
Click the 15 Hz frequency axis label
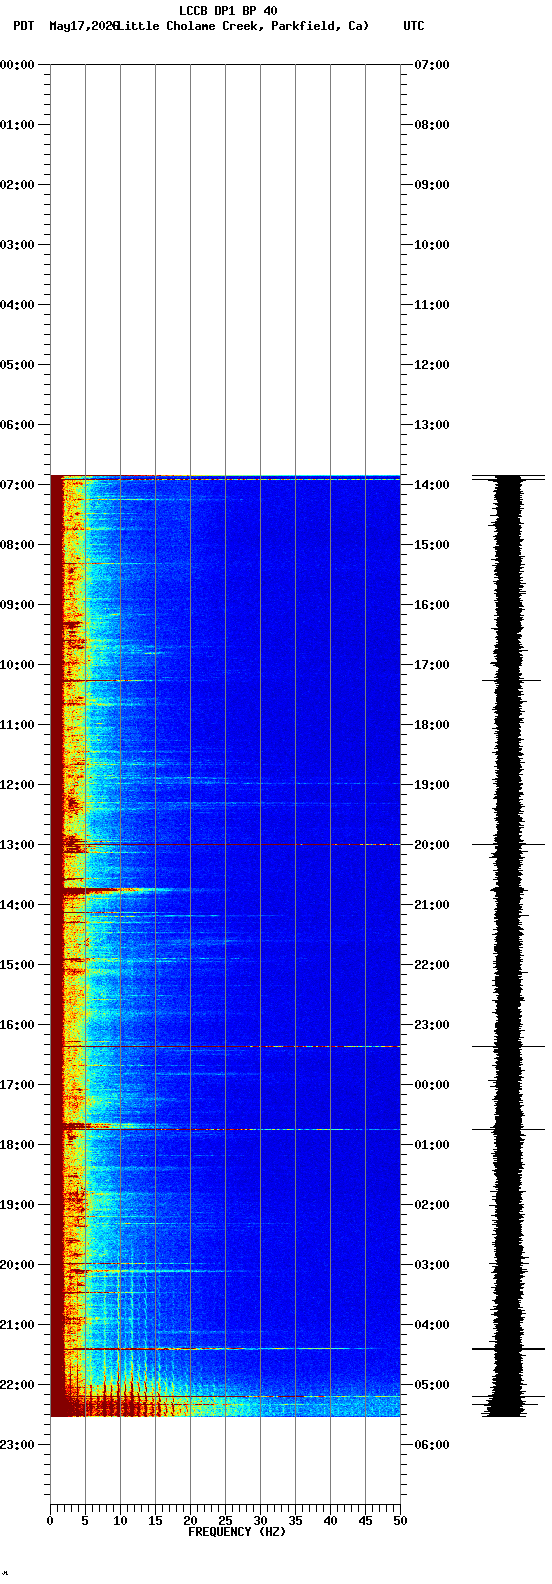(155, 1521)
